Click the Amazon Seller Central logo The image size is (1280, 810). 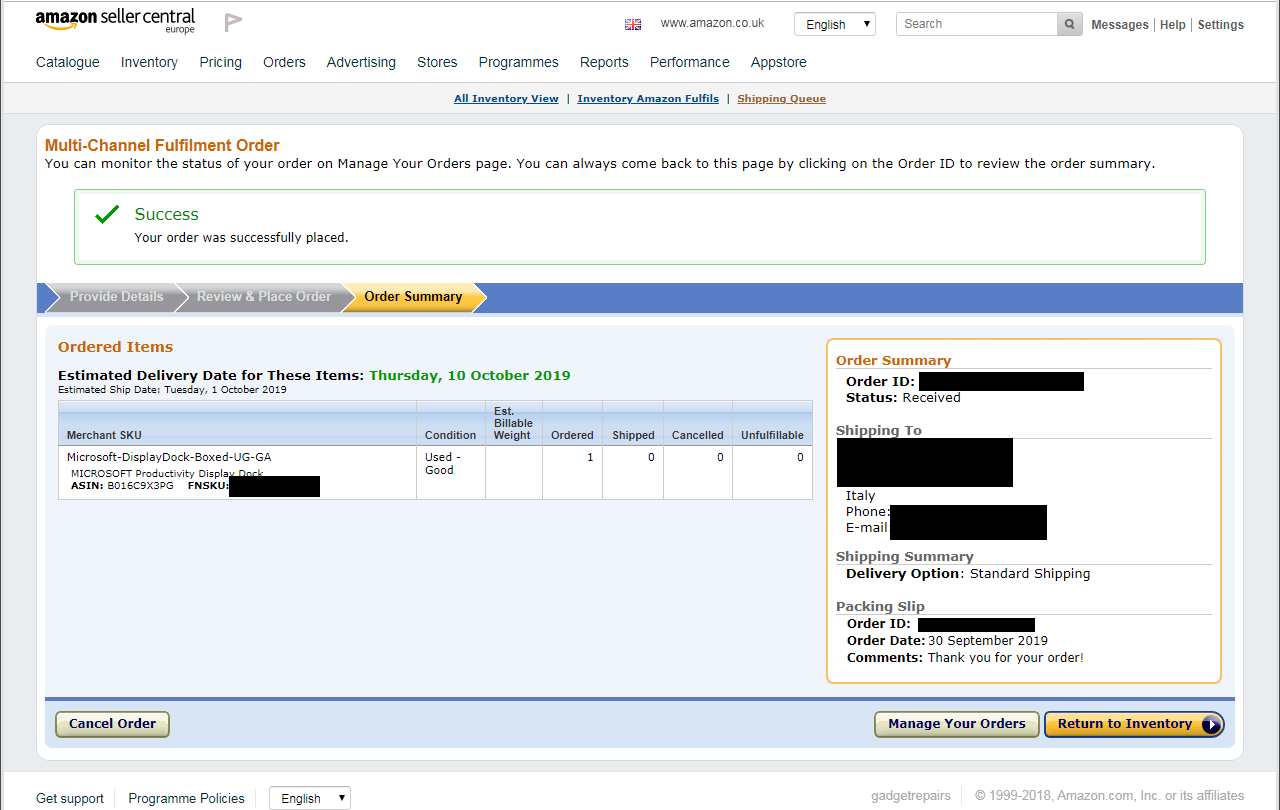115,21
